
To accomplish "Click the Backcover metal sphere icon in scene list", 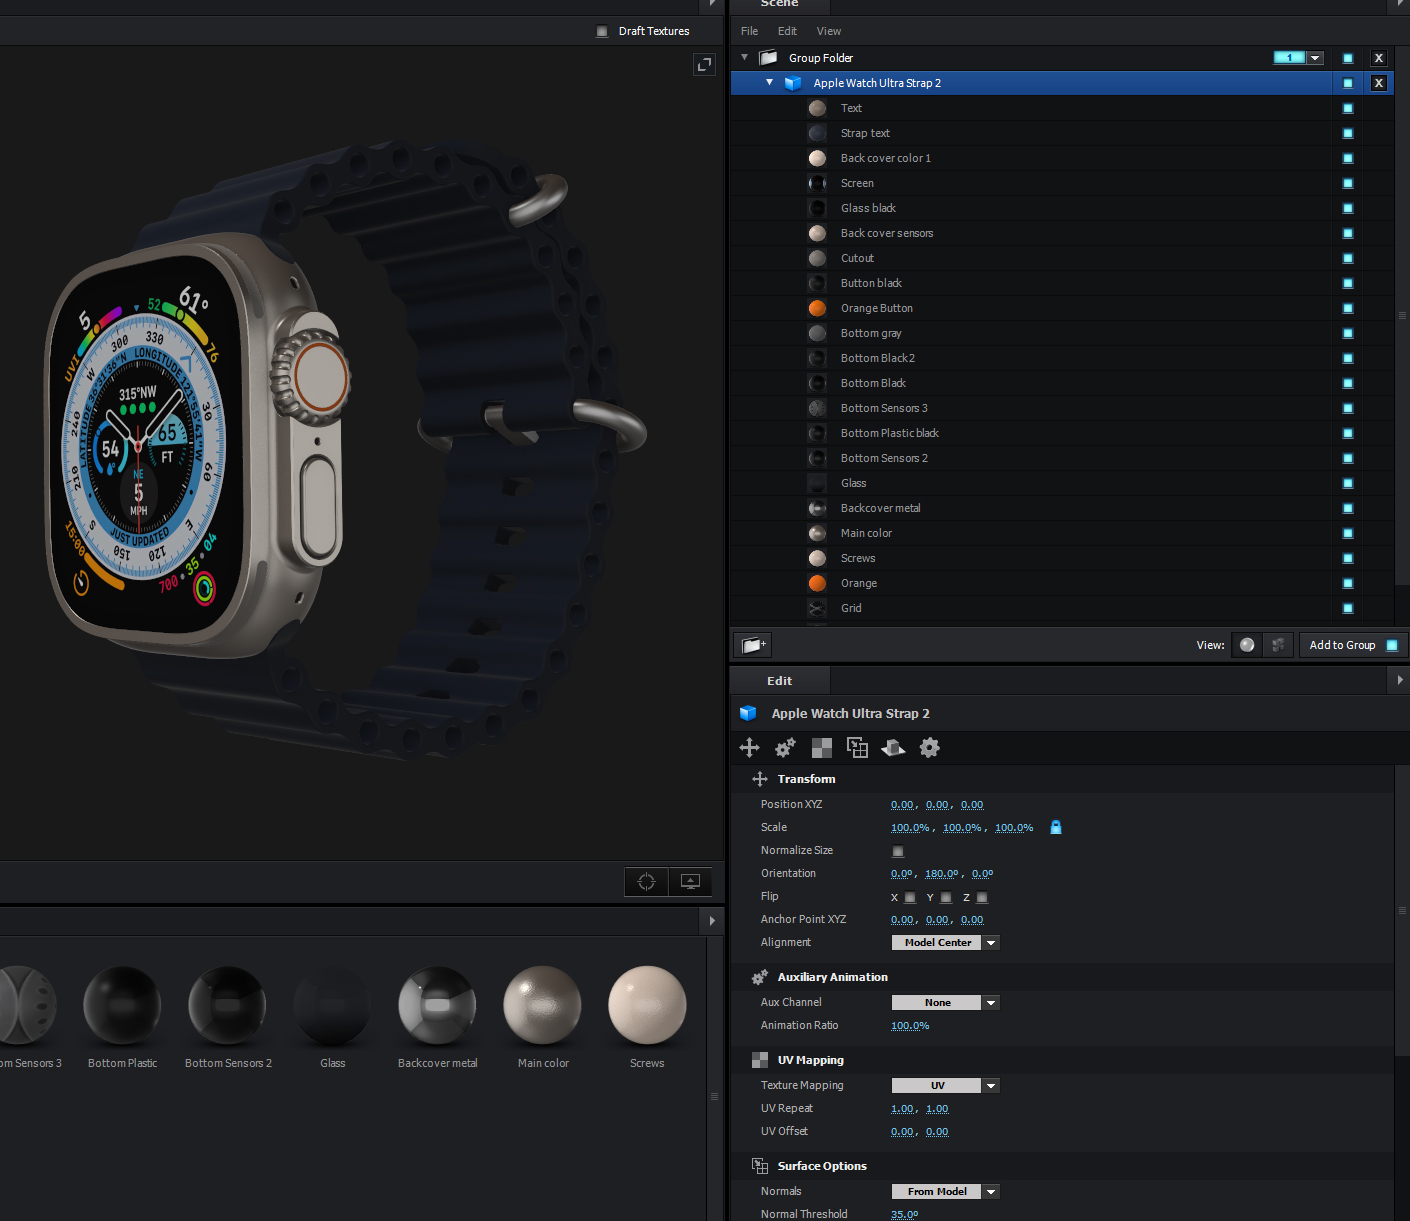I will (817, 508).
